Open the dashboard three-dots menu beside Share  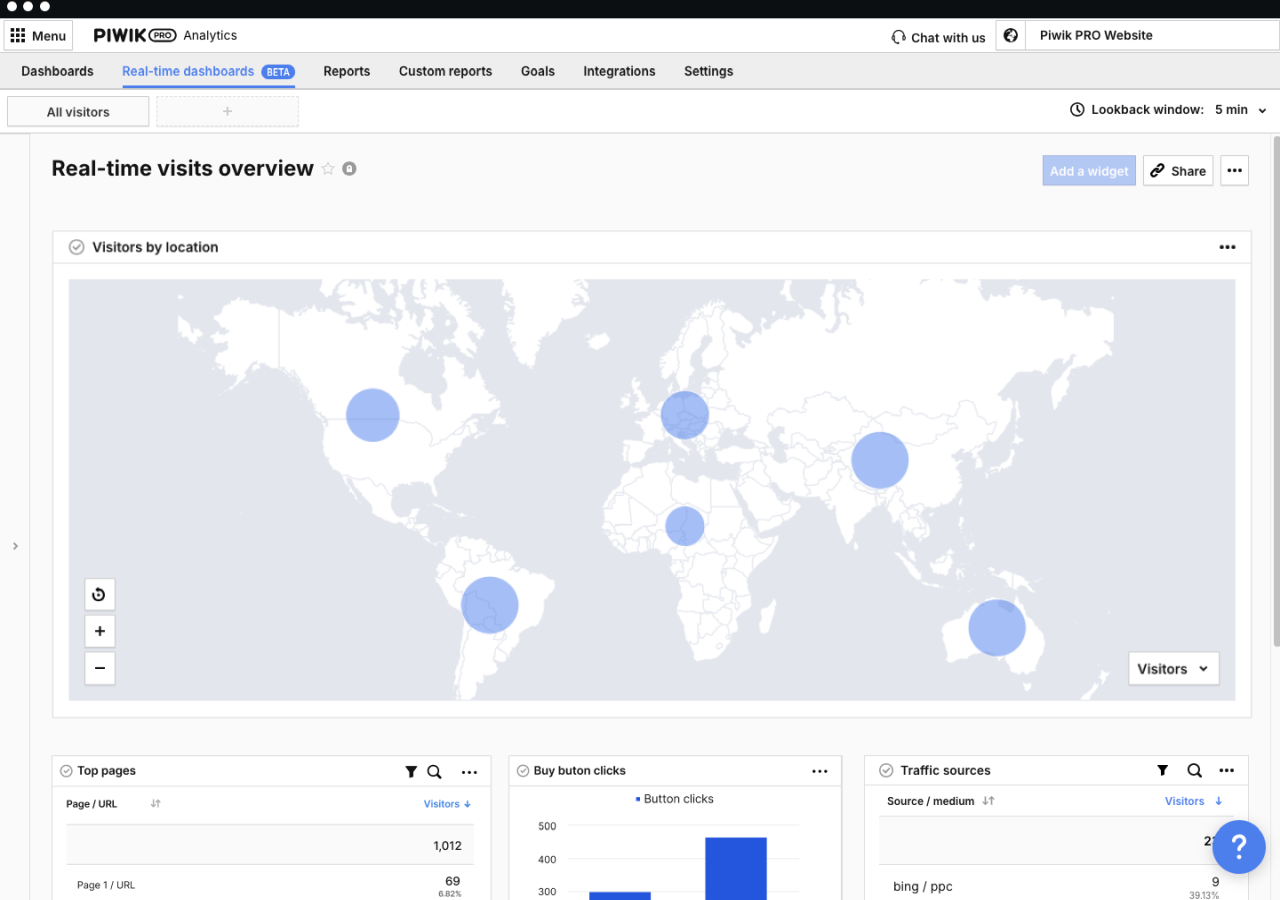click(1235, 171)
